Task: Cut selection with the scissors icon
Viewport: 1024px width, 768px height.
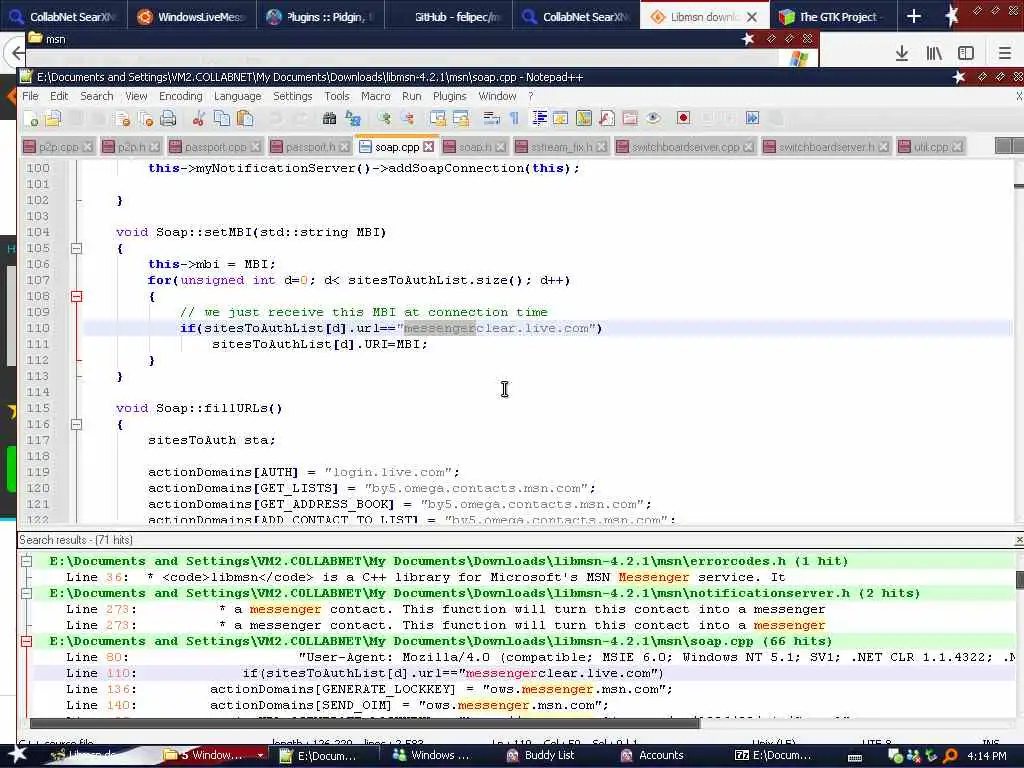Action: tap(199, 118)
